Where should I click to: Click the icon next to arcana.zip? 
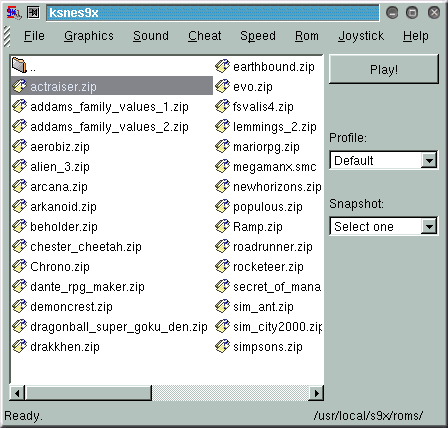click(x=19, y=187)
